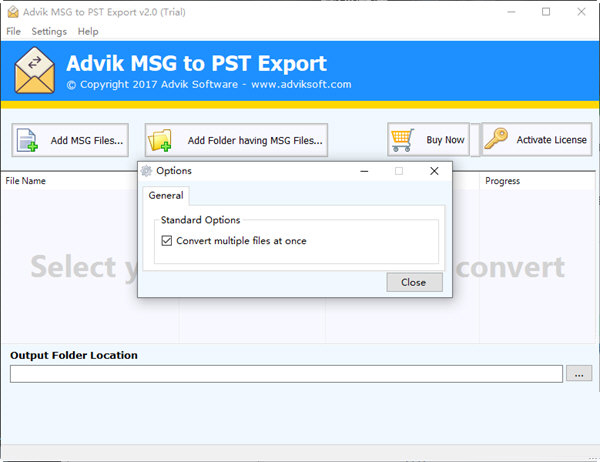600x462 pixels.
Task: Open the Help menu
Action: [x=88, y=31]
